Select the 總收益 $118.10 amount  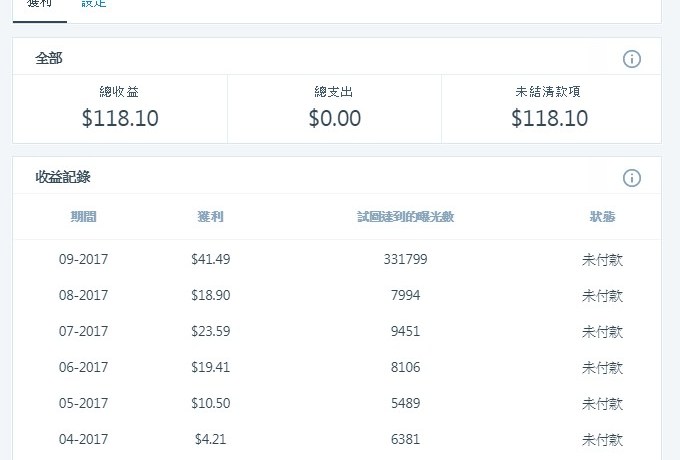coord(120,118)
